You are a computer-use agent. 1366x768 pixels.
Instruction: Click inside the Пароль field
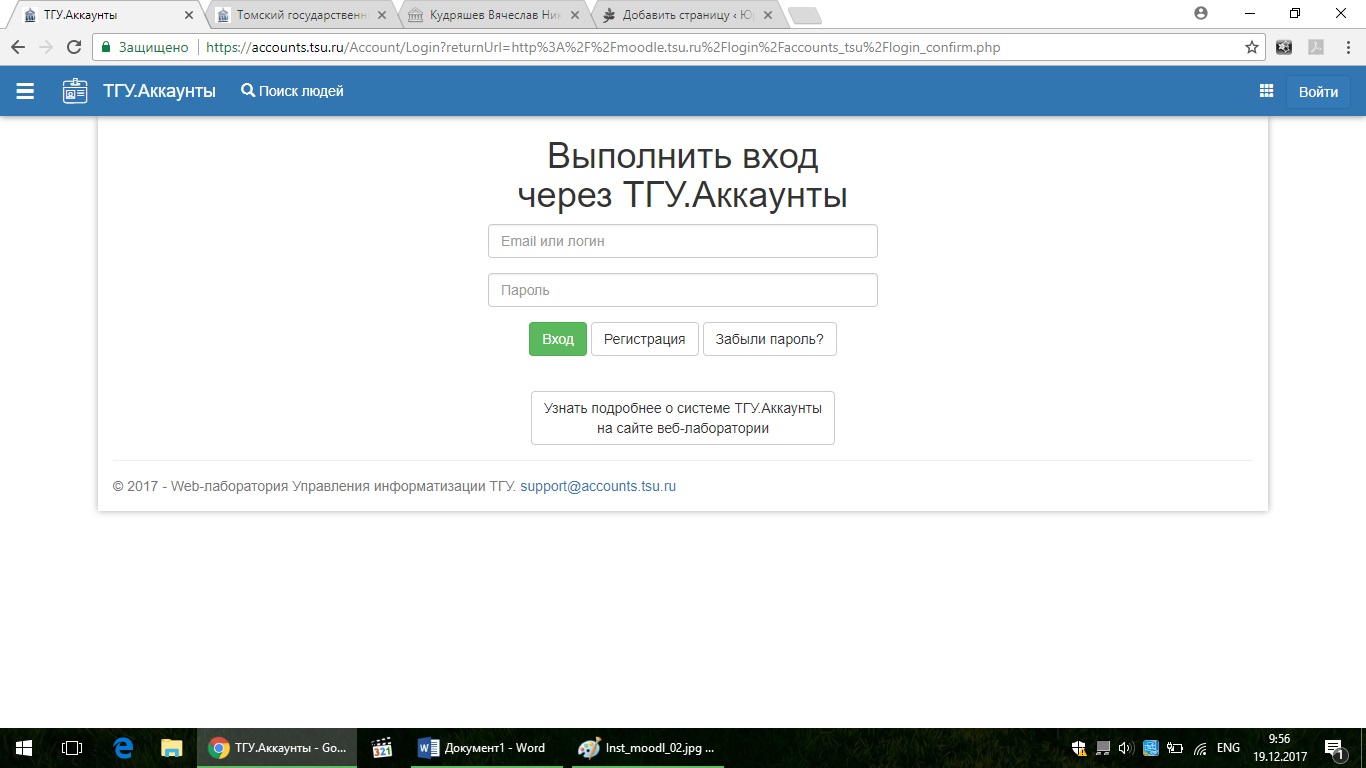pos(683,290)
